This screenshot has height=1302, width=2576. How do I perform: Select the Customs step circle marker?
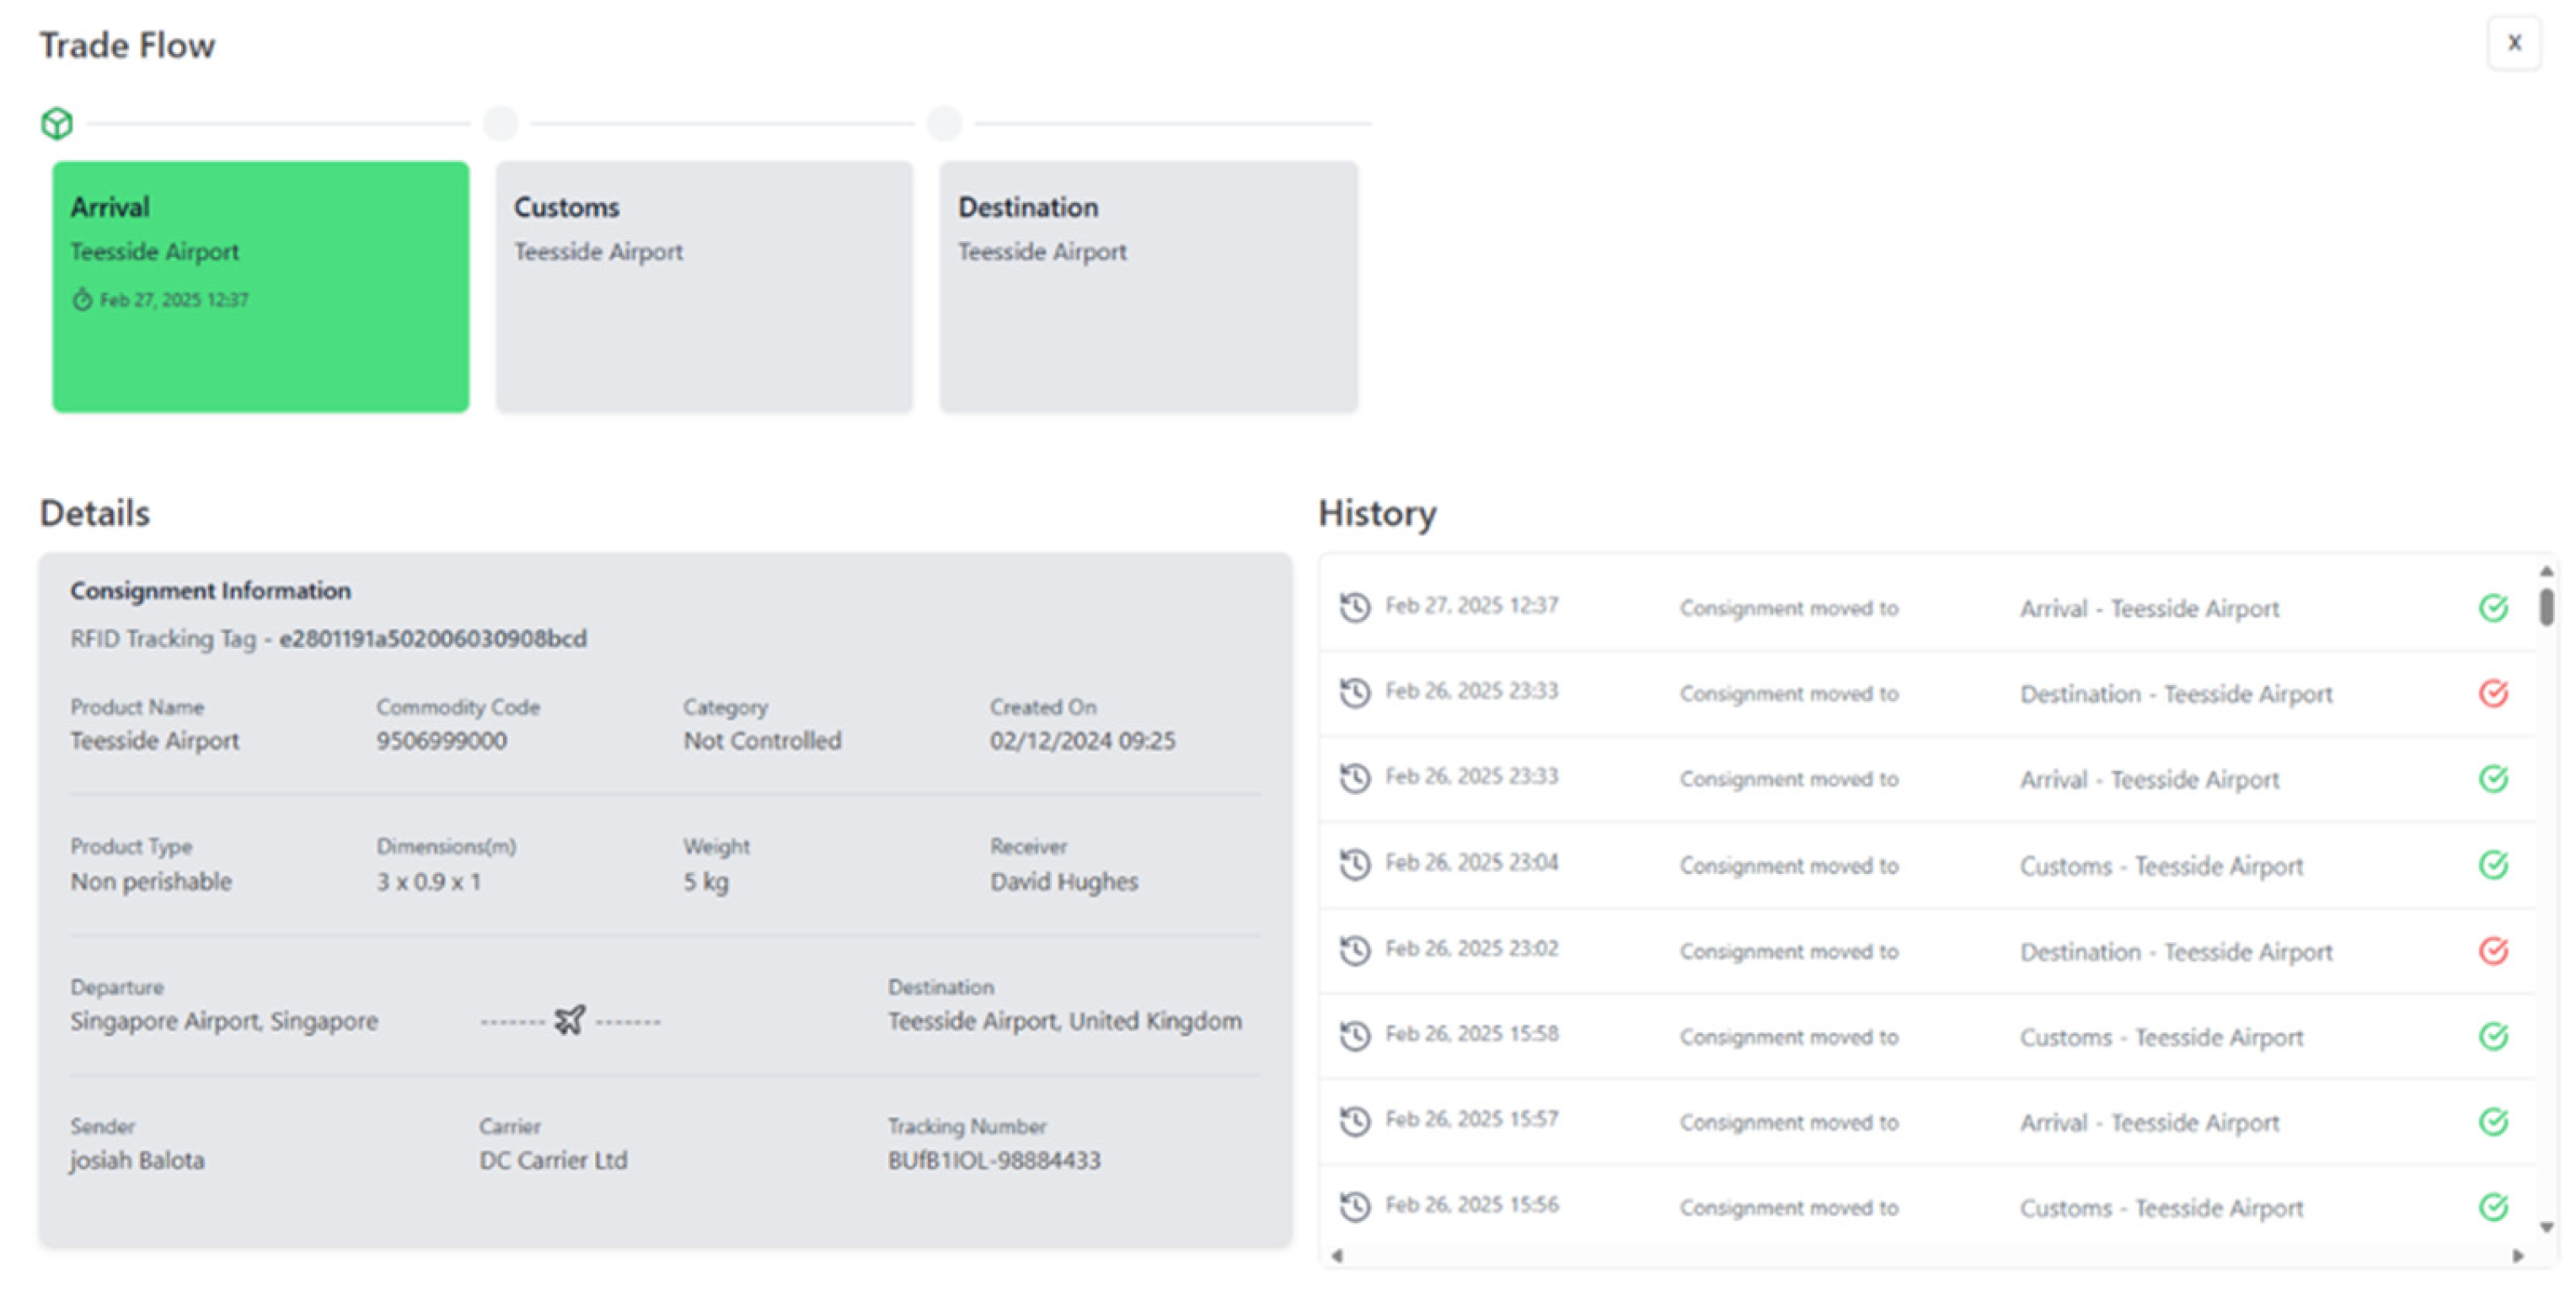[x=501, y=123]
